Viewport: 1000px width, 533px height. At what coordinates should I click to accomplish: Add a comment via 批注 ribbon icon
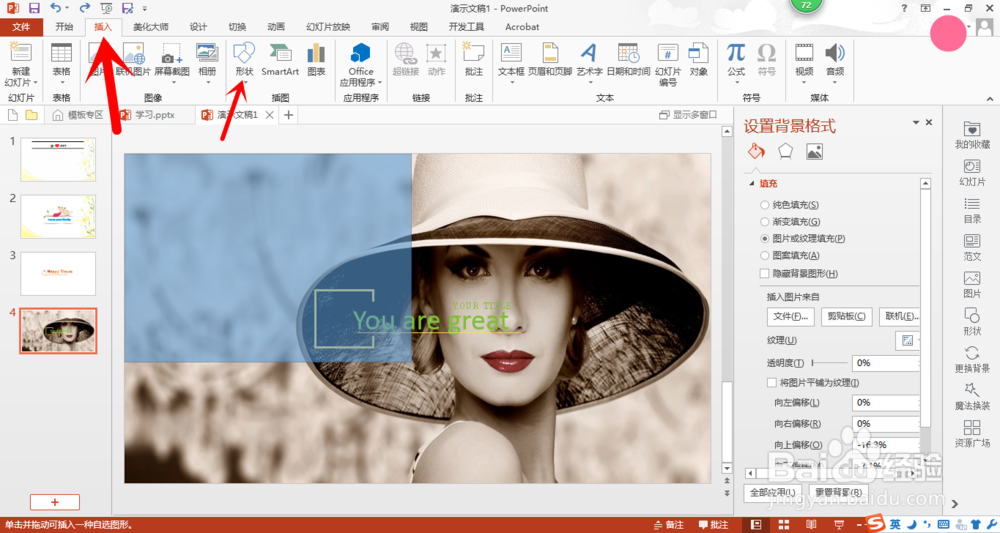pos(474,54)
